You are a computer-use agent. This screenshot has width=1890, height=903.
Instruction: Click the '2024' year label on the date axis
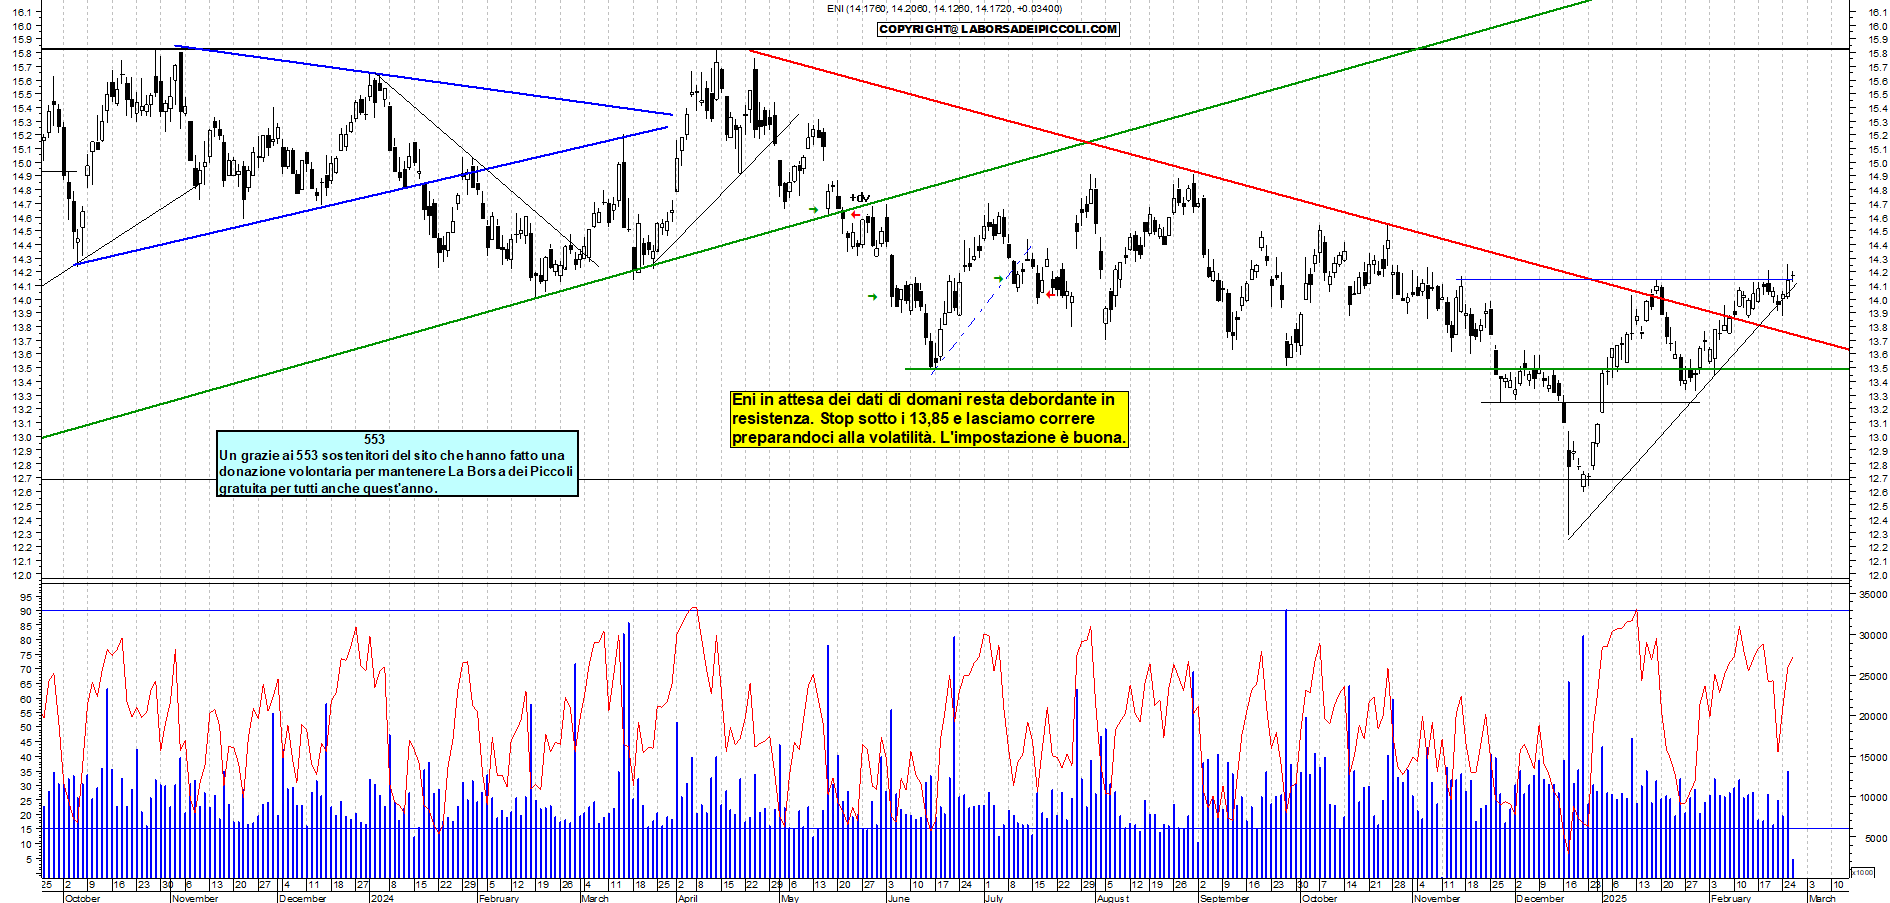[382, 898]
